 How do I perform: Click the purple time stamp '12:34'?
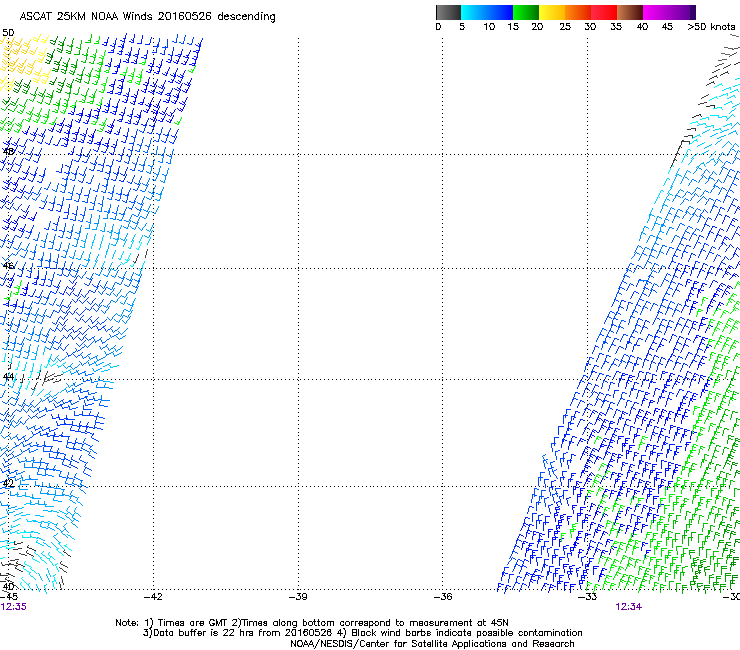[628, 607]
